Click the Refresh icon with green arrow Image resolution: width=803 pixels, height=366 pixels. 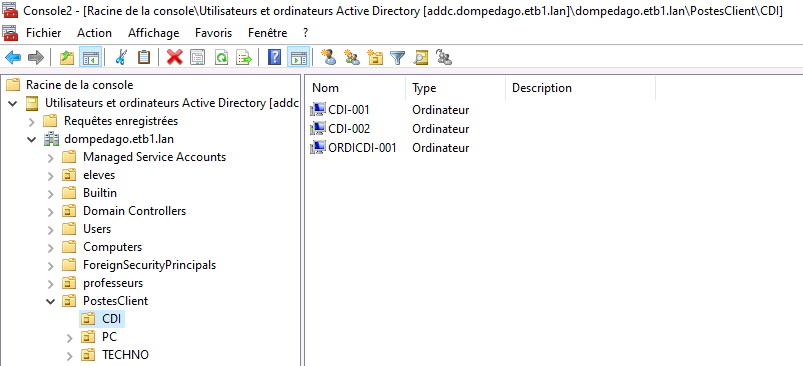221,57
